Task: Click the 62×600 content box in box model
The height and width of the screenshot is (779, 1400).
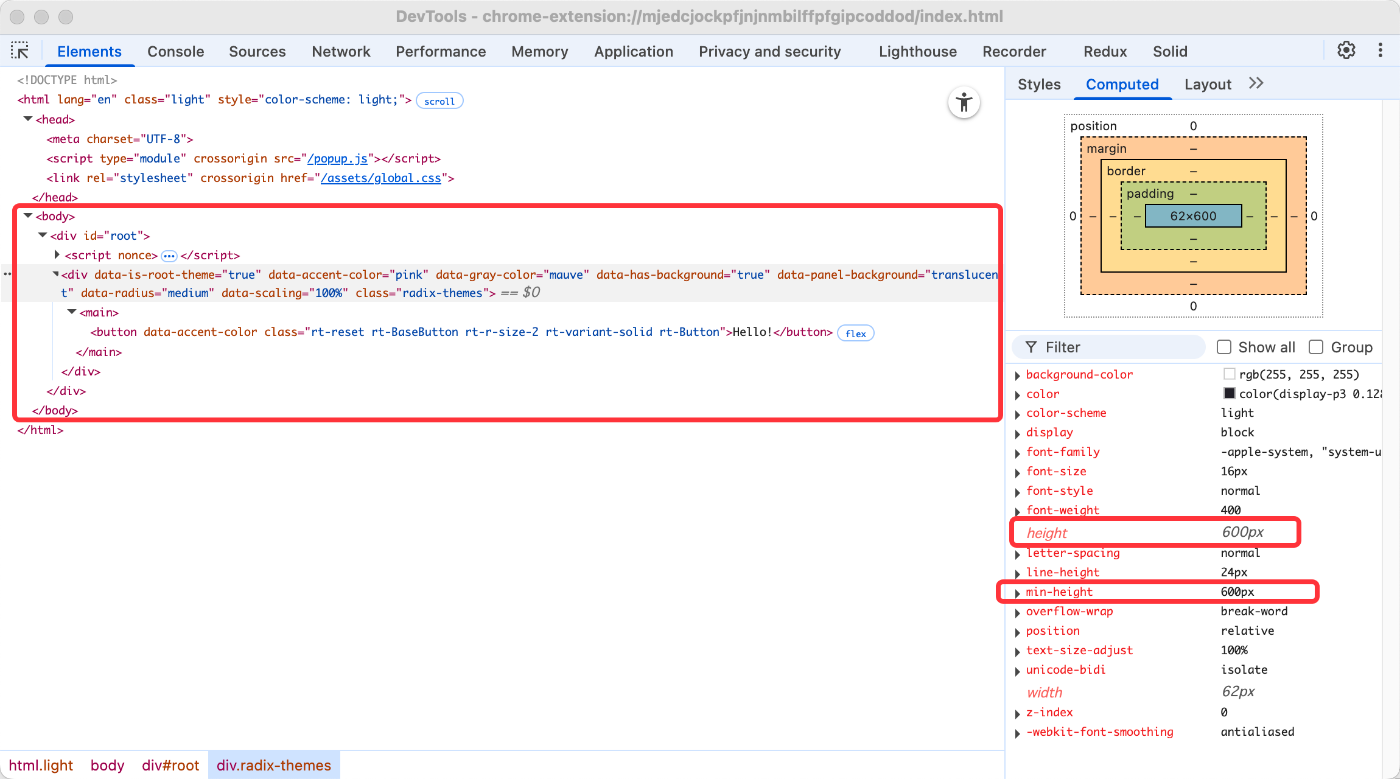Action: 1193,216
